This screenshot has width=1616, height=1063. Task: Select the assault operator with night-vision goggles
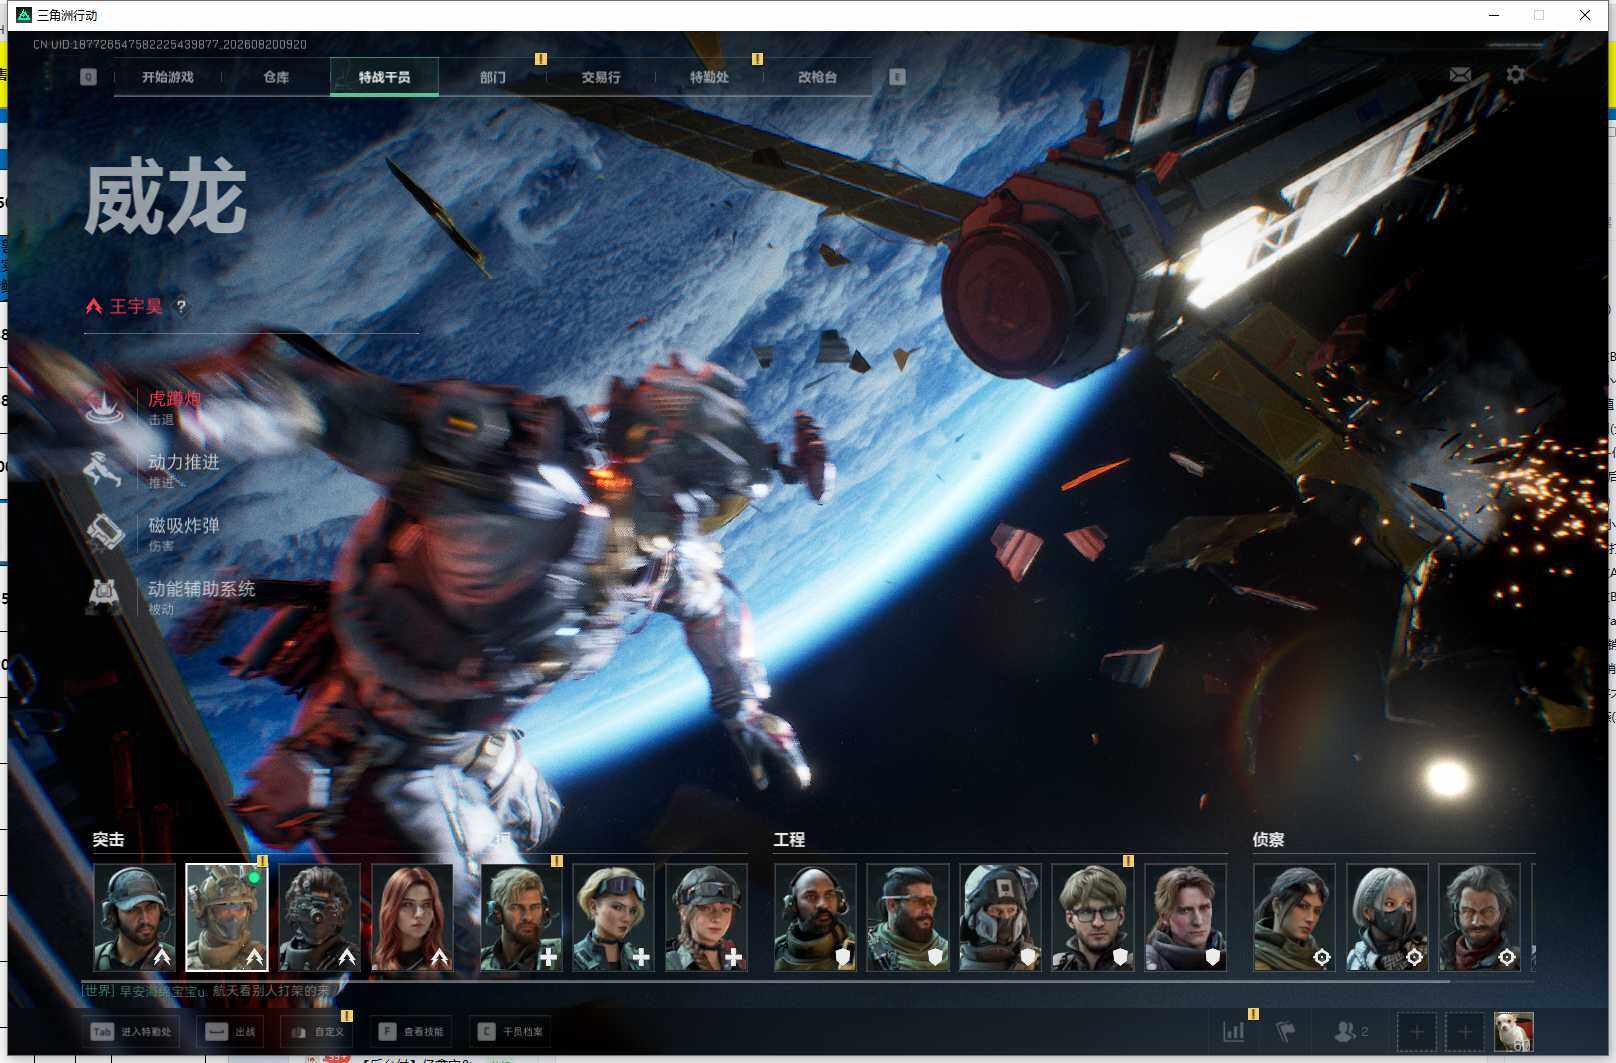(x=319, y=917)
